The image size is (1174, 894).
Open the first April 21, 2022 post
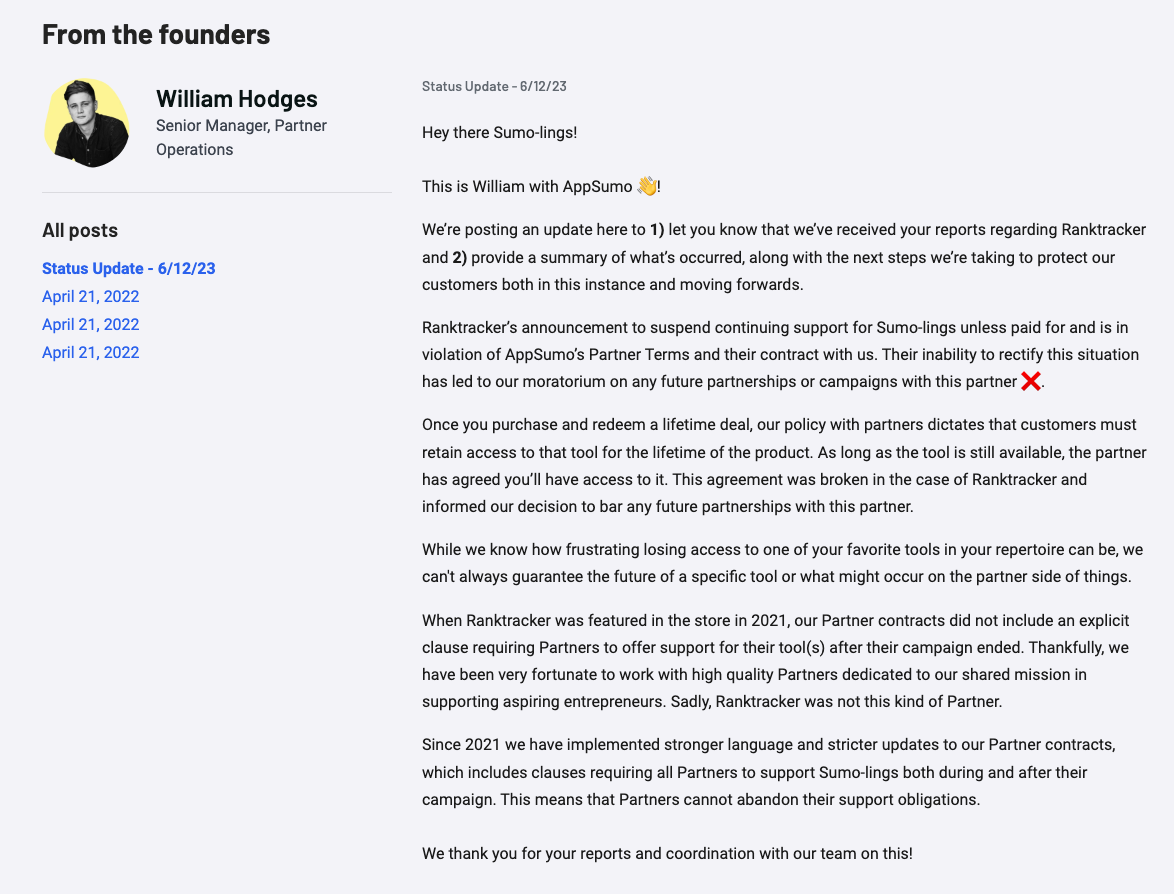[91, 296]
